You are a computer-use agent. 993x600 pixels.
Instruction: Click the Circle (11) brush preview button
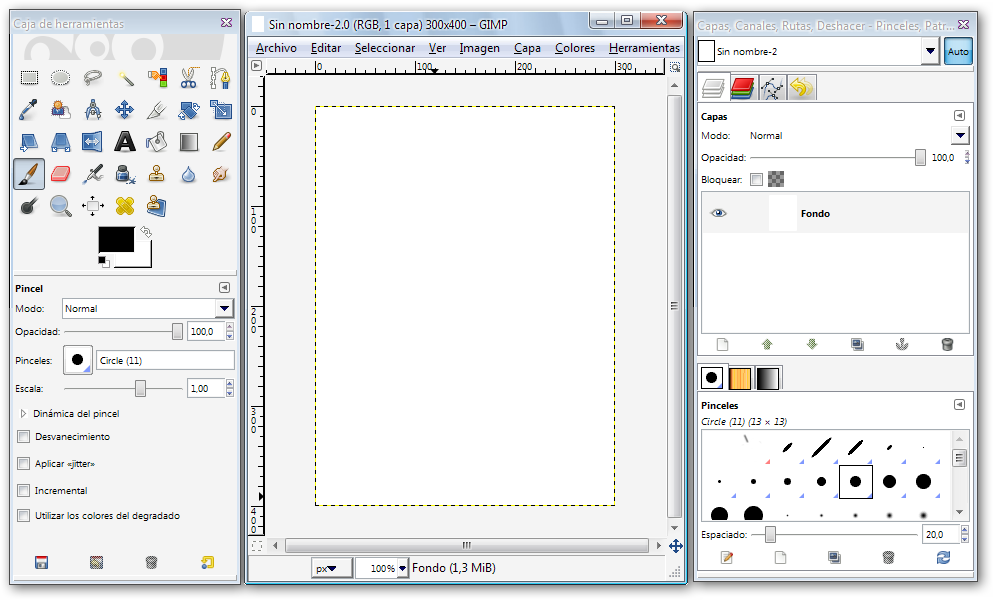tap(78, 360)
